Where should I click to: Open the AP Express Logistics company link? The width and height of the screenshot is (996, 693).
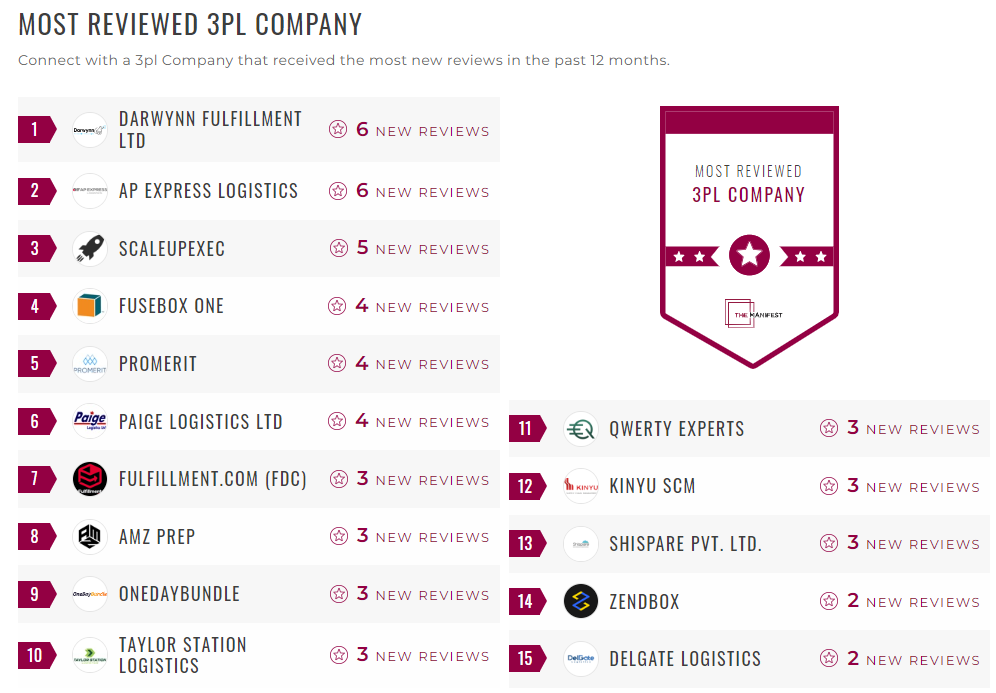(x=208, y=191)
